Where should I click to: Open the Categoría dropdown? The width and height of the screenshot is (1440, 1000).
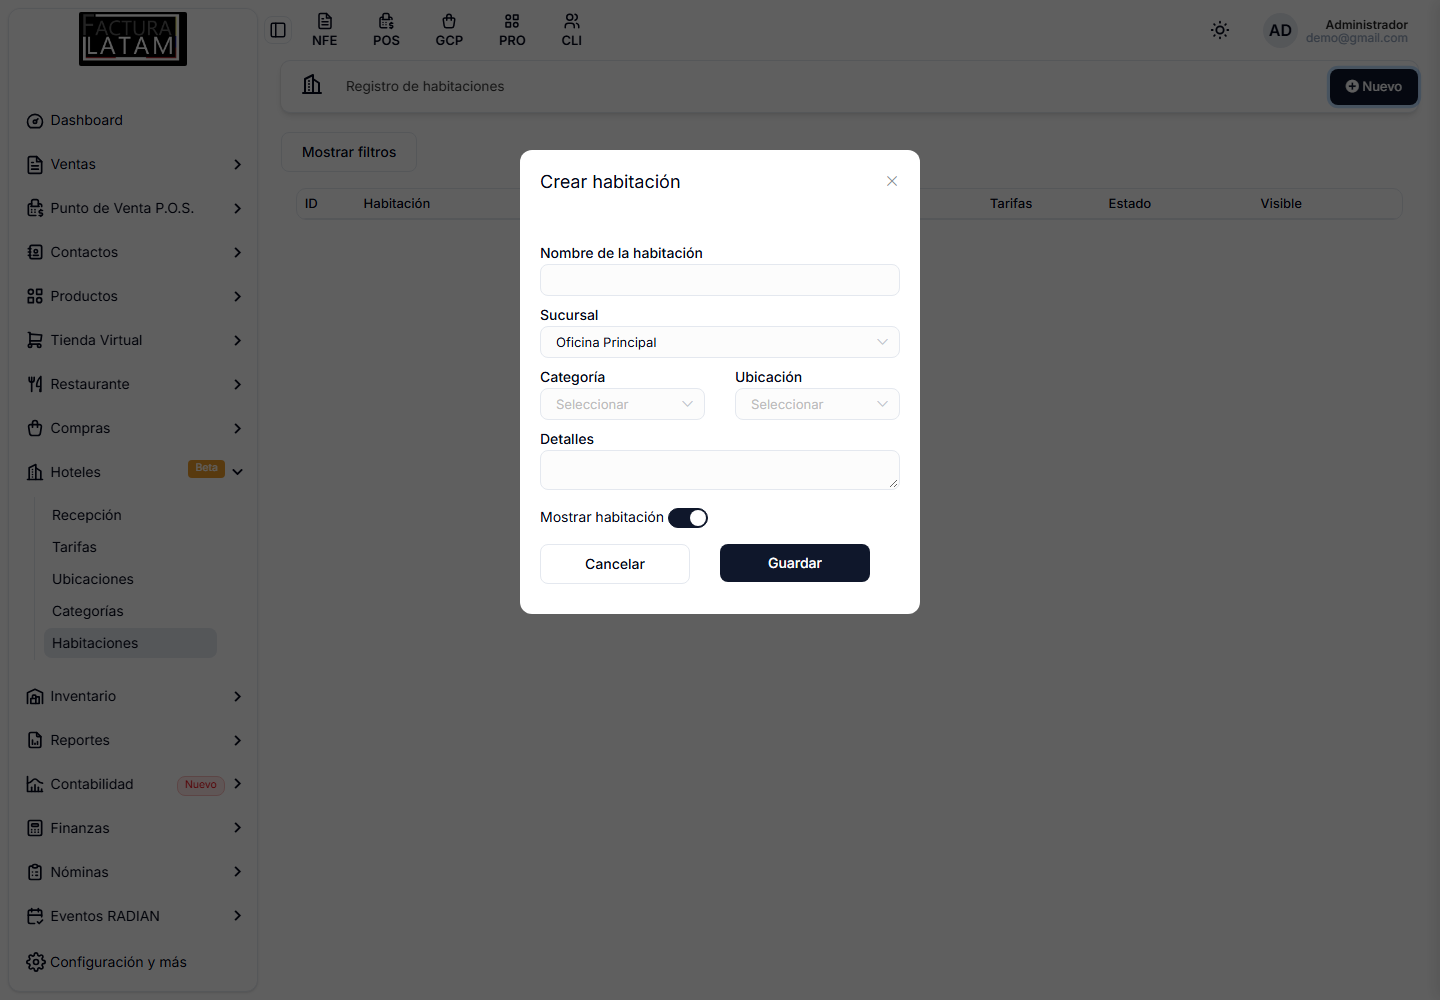(x=622, y=404)
